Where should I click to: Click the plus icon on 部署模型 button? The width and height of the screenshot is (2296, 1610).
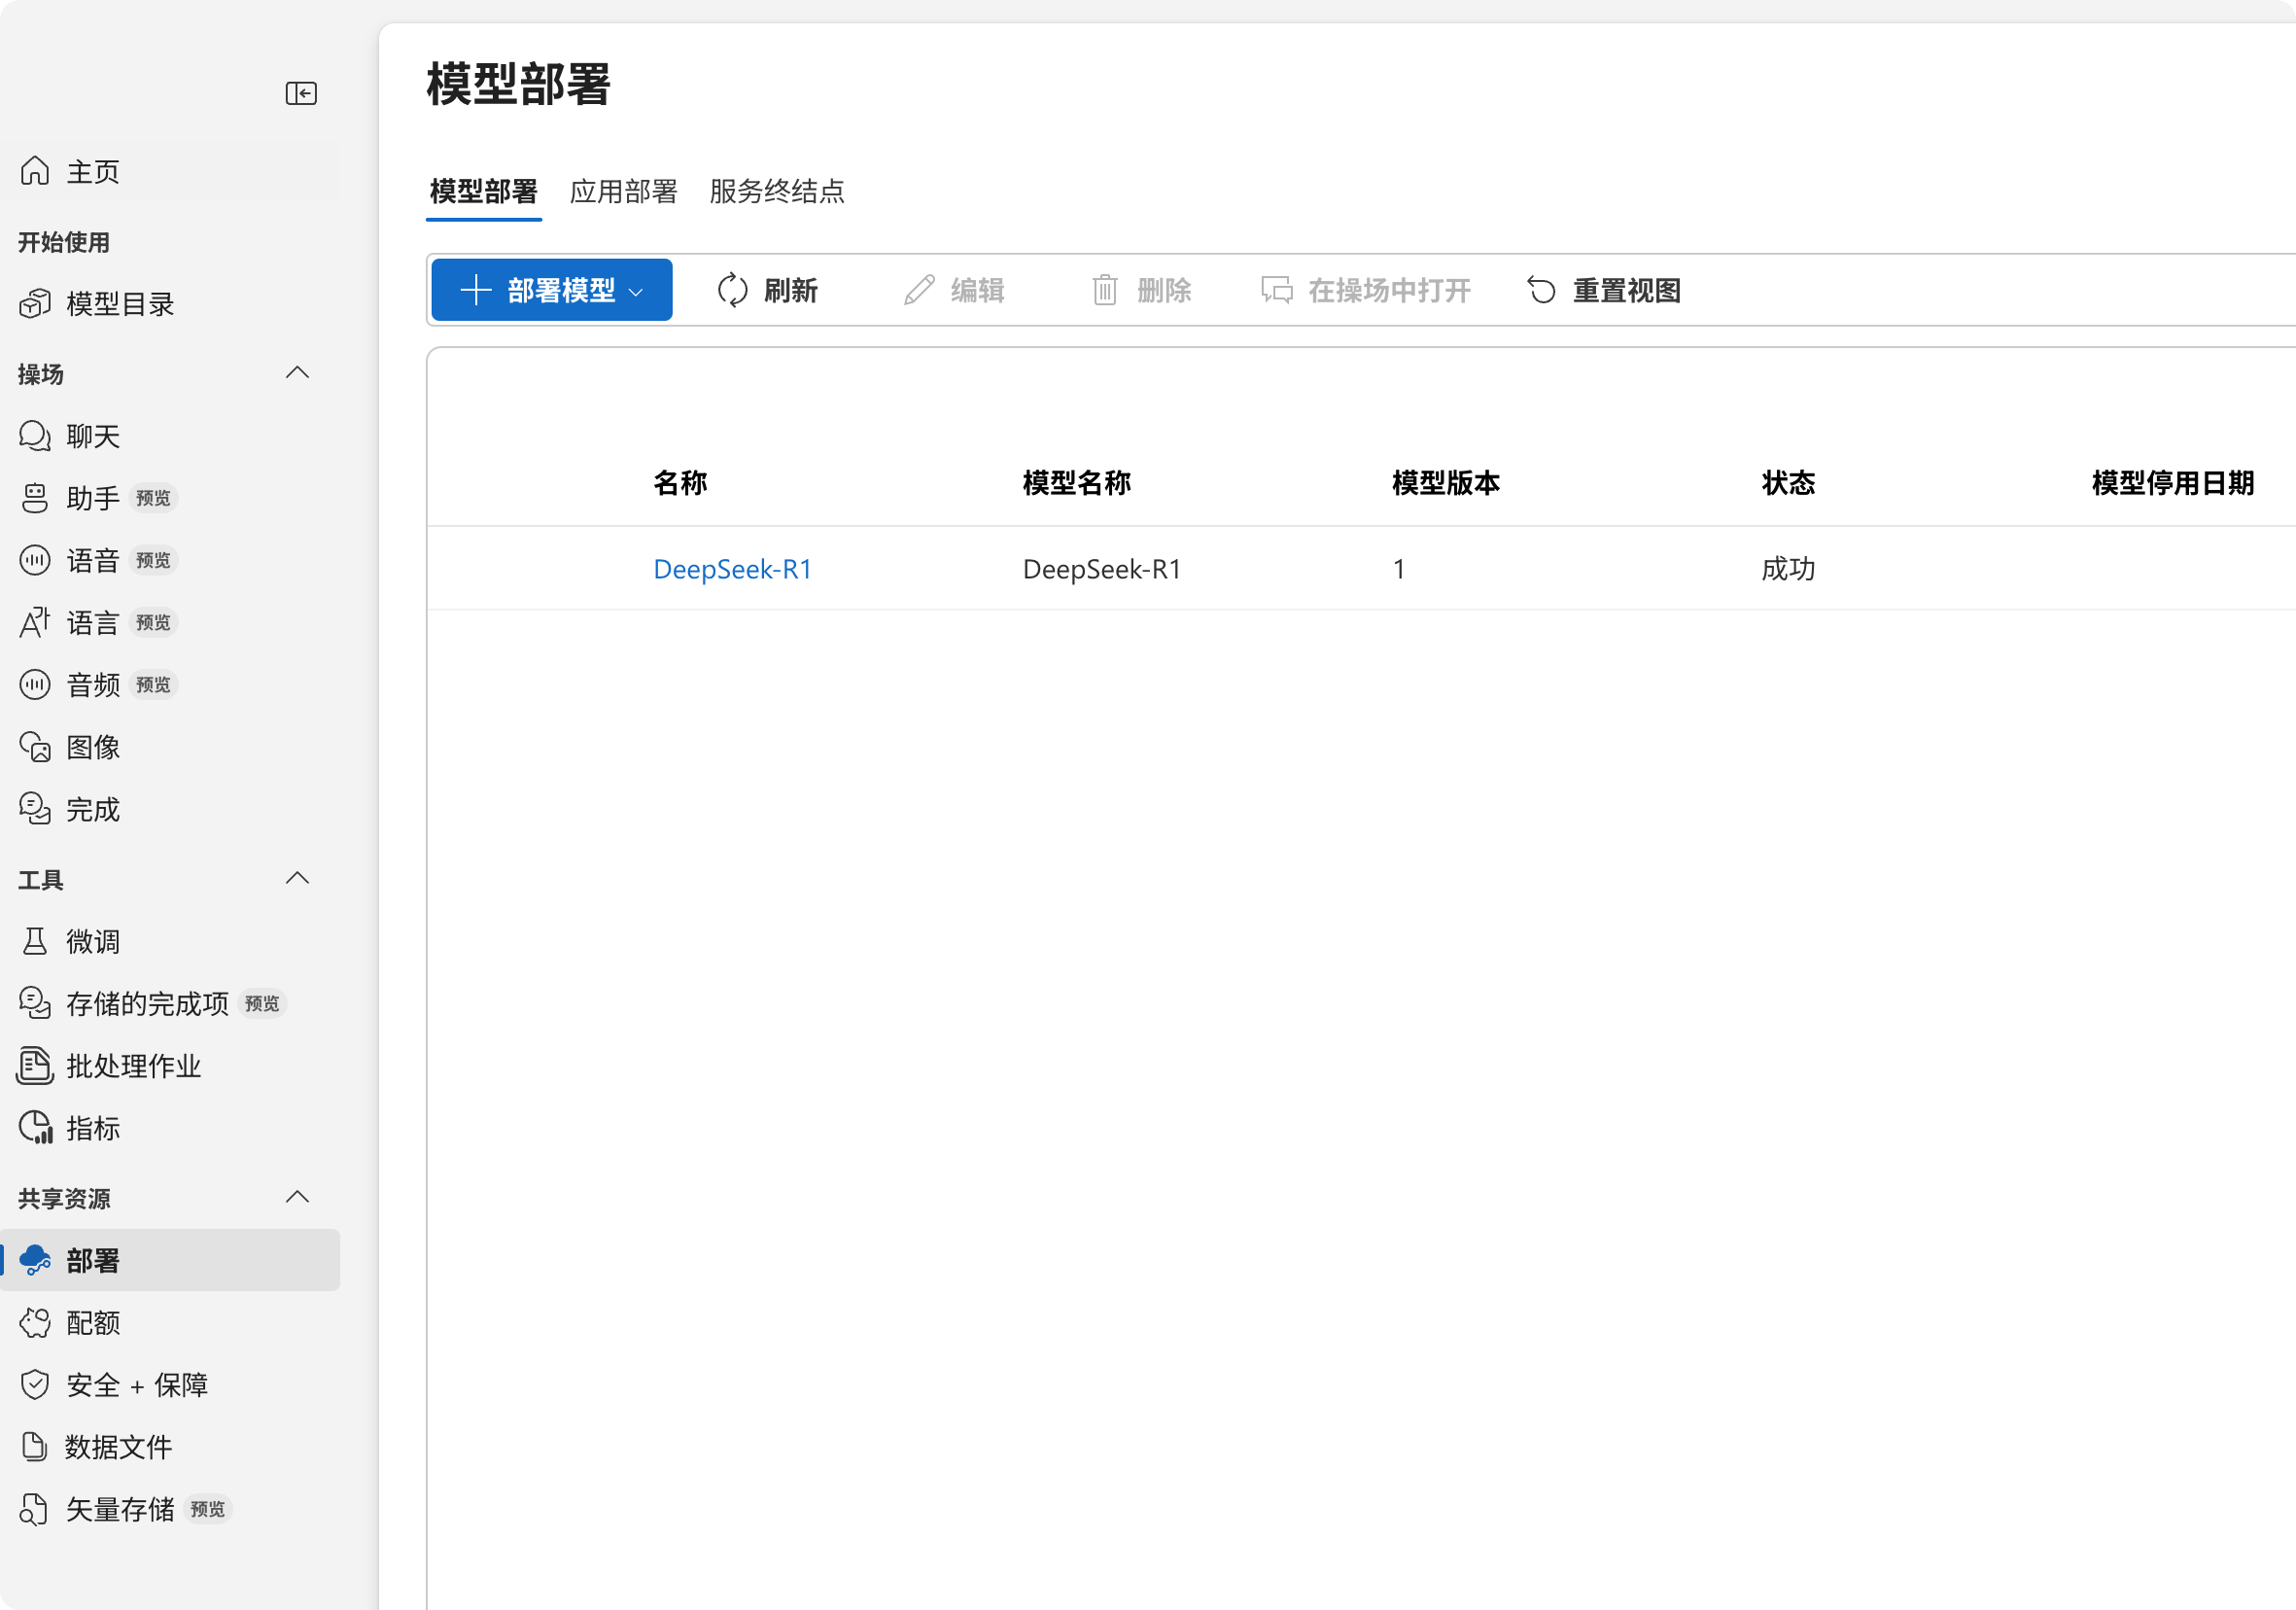476,290
